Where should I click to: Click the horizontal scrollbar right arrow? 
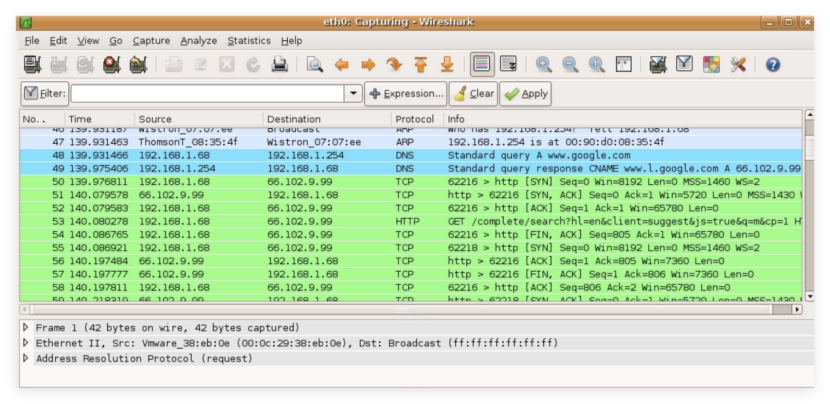(797, 309)
